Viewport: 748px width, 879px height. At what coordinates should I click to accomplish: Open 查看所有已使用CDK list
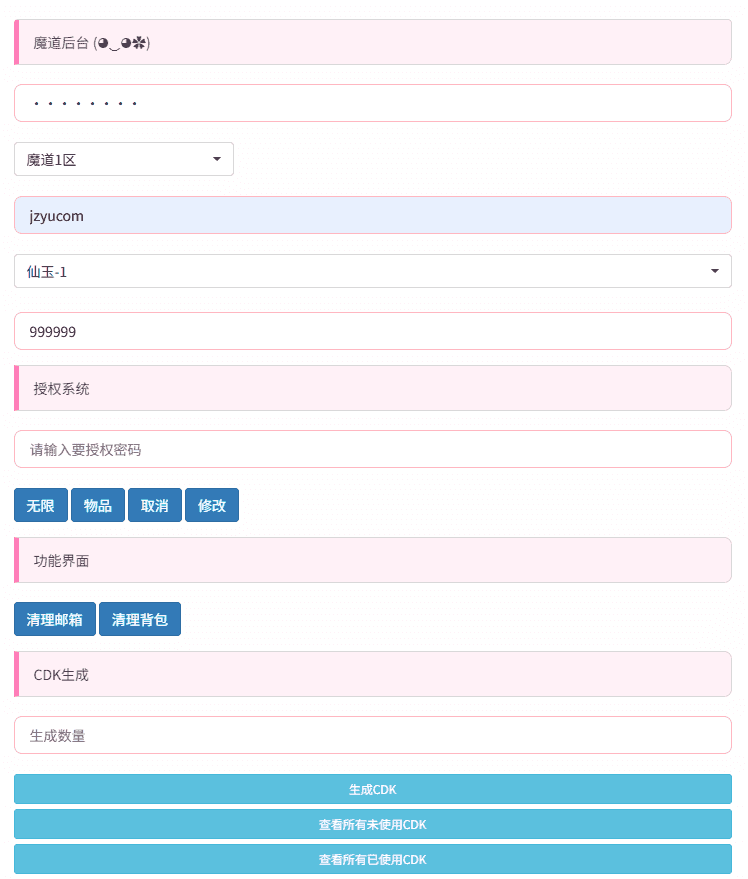tap(372, 859)
